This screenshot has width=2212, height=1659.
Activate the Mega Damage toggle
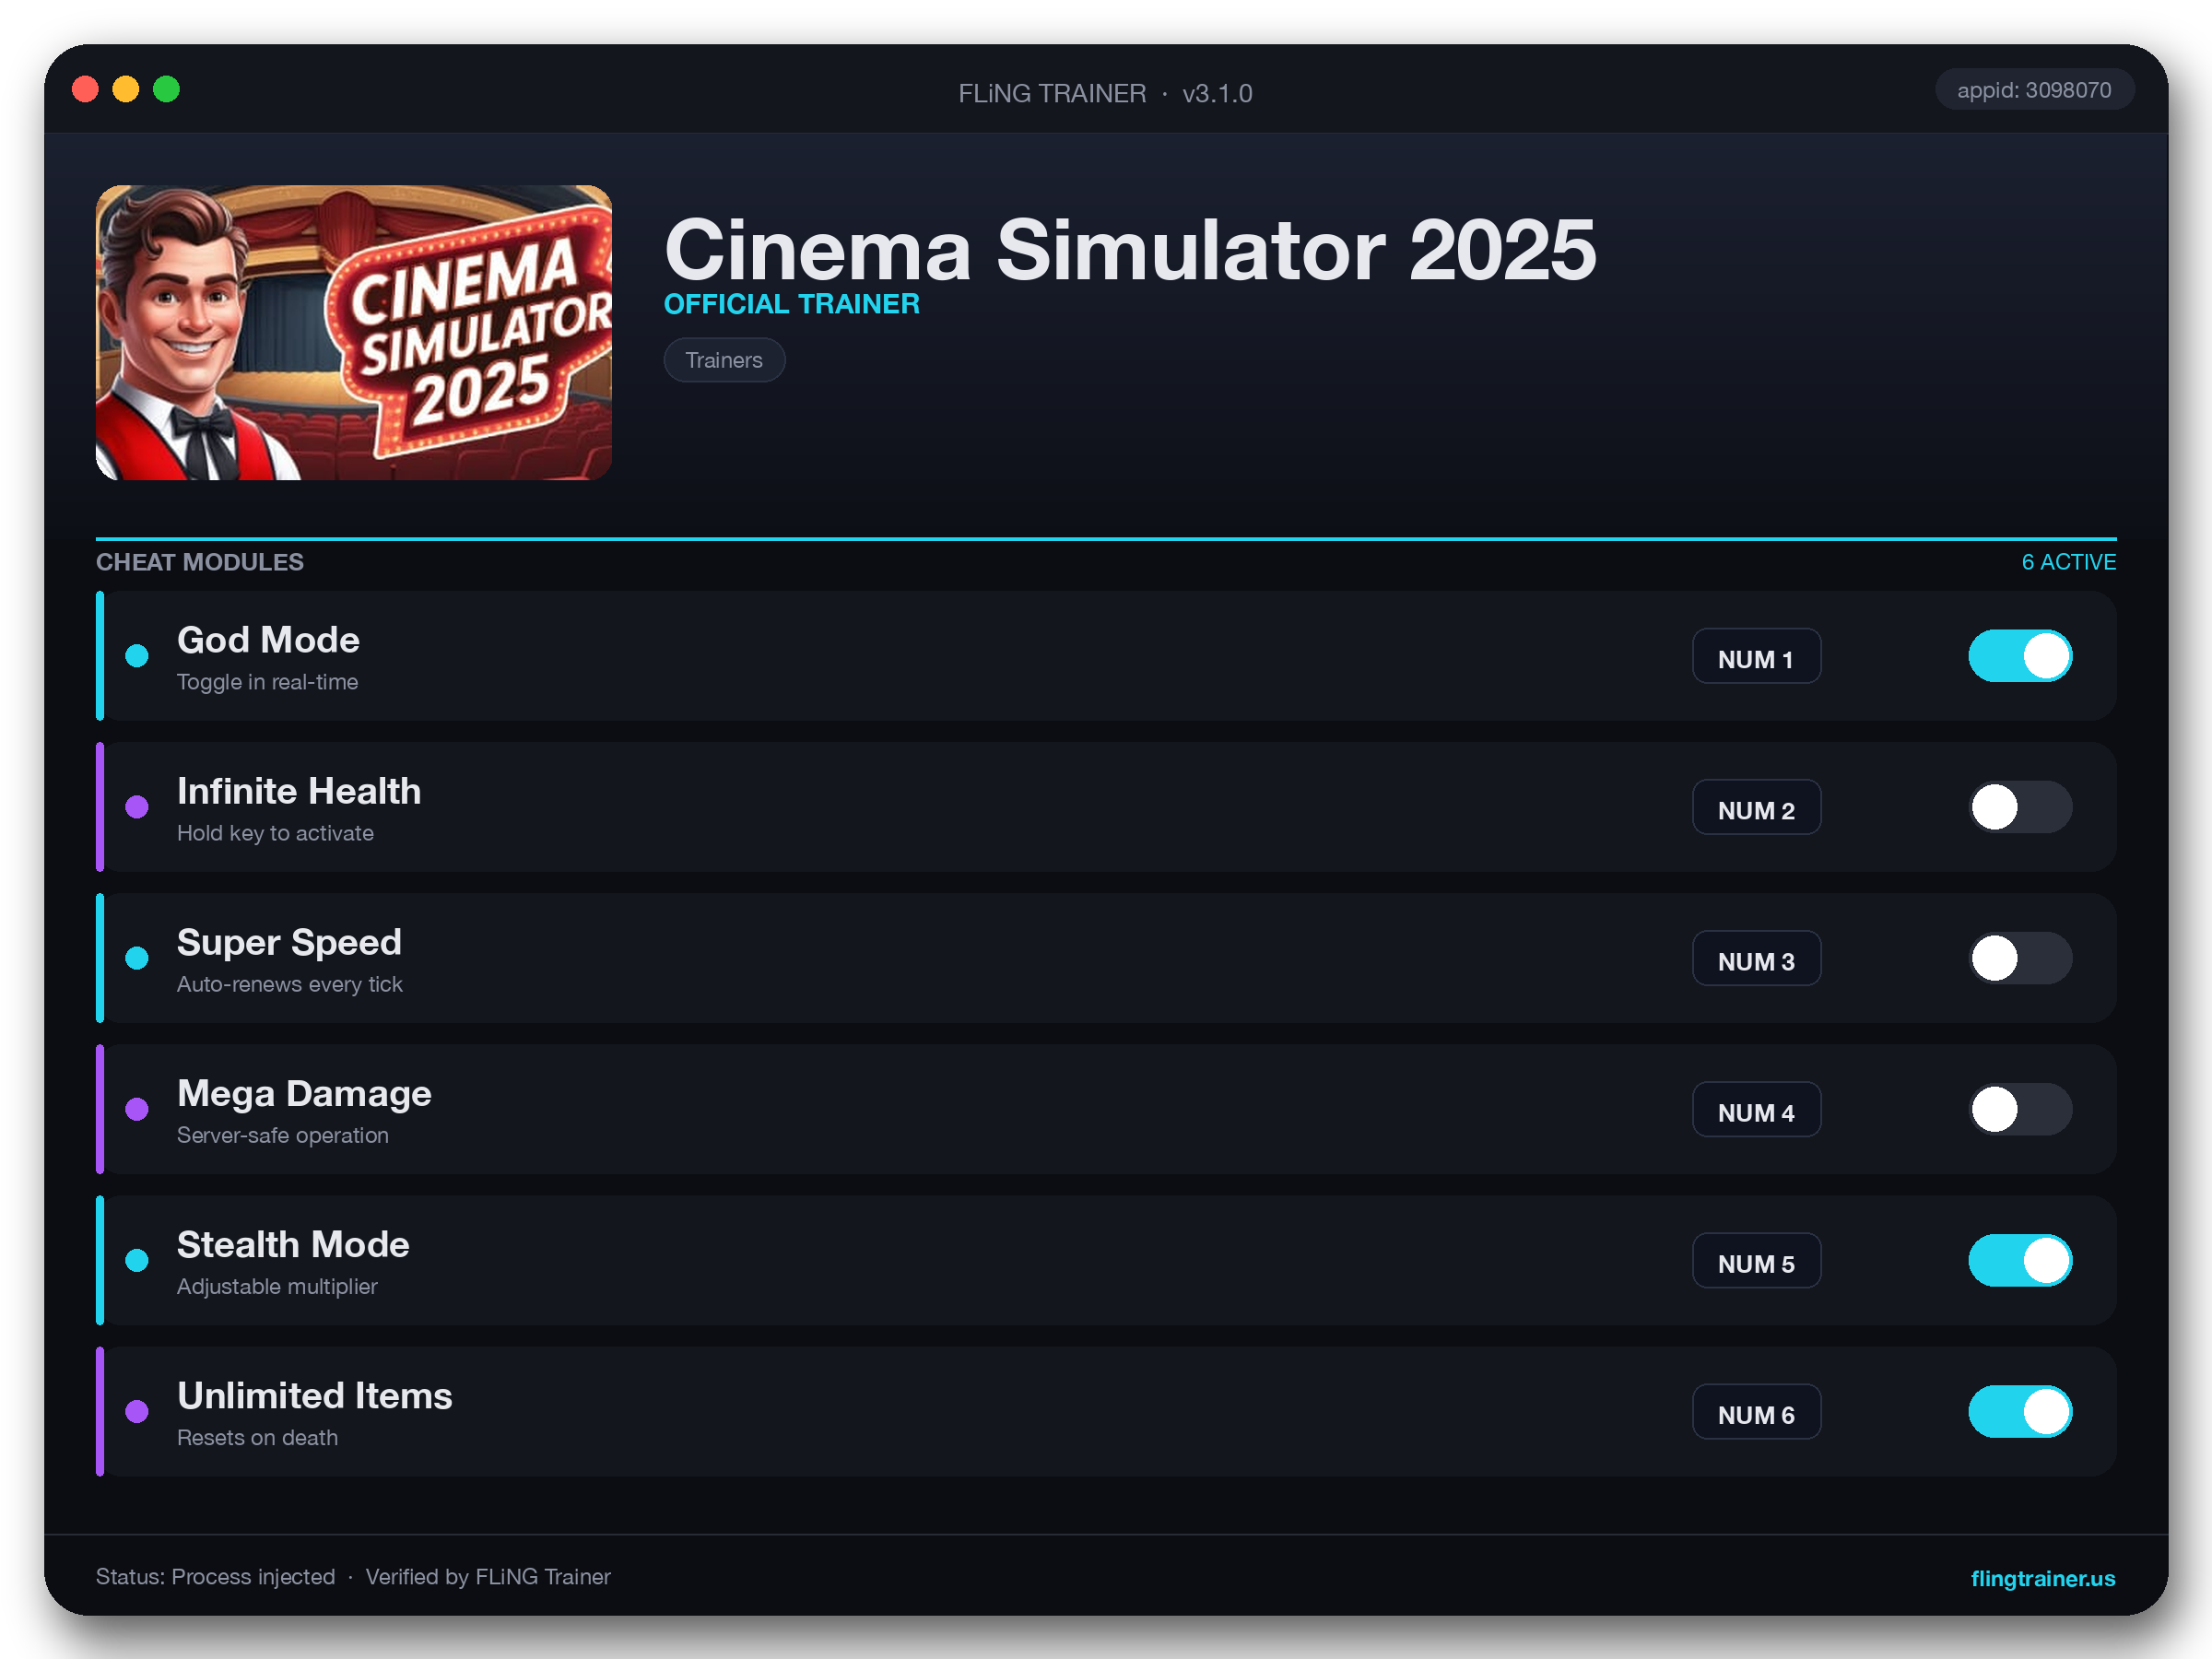click(x=2020, y=1109)
